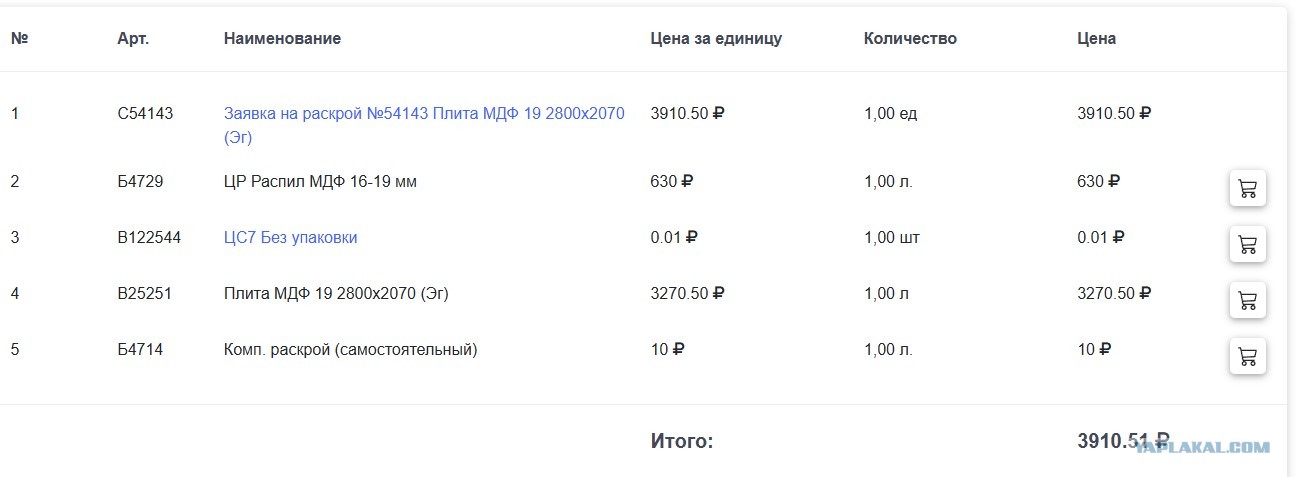Select article code В122544

tap(149, 237)
